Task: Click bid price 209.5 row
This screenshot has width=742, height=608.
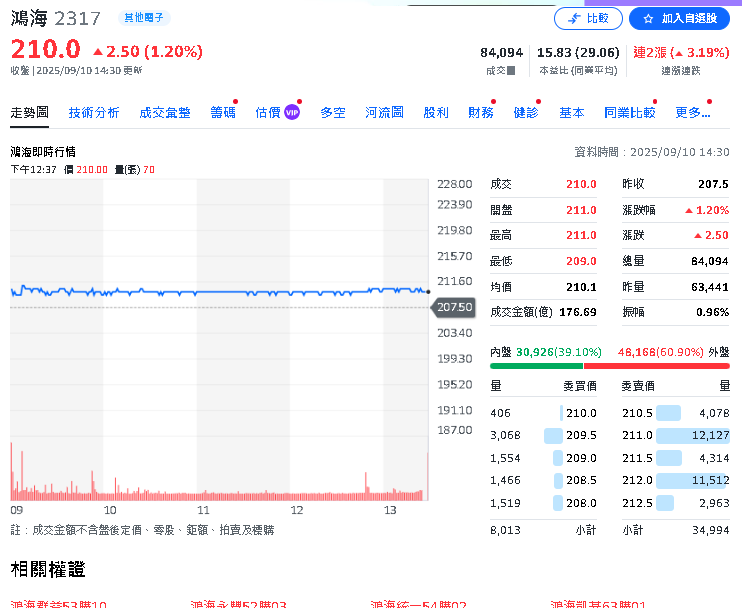Action: (543, 435)
